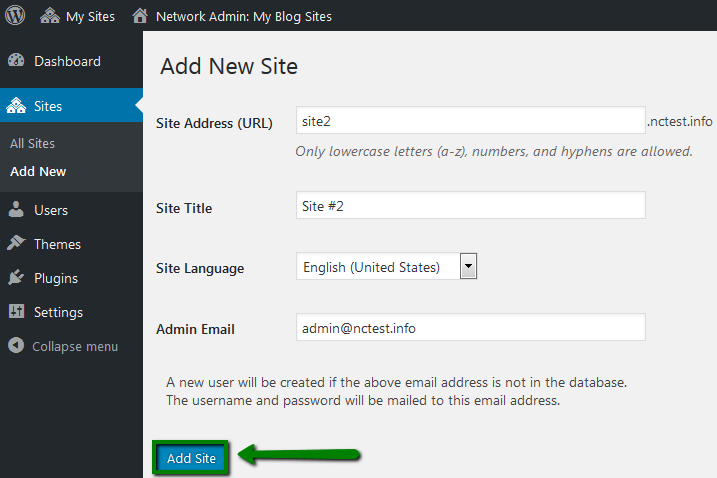Click the WordPress logo icon

[15, 16]
